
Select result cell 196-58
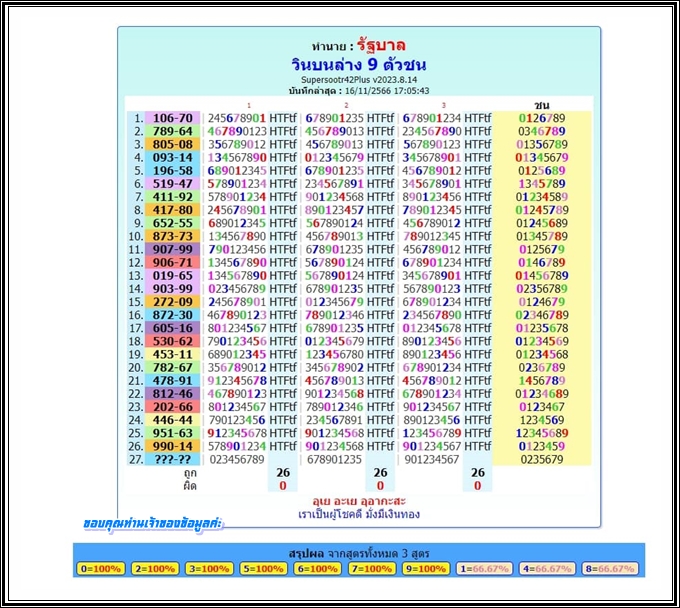[x=173, y=170]
